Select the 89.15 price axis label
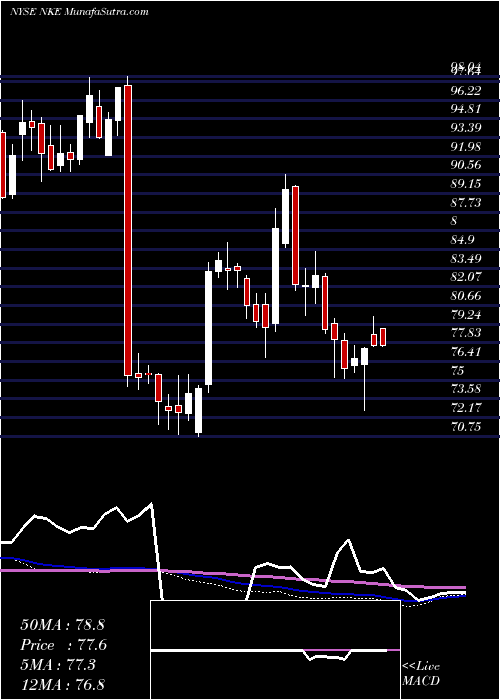 pos(467,184)
